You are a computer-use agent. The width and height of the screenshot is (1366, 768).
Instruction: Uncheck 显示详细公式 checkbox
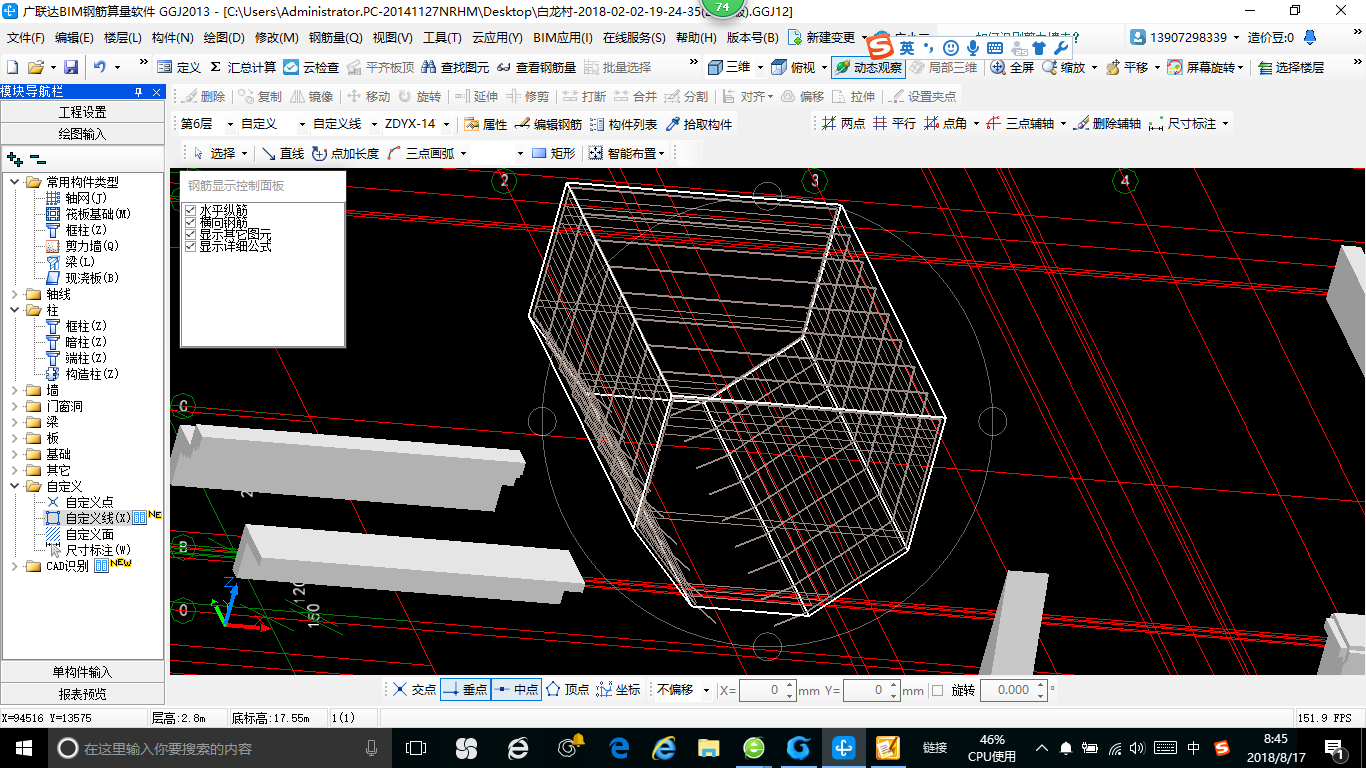191,246
